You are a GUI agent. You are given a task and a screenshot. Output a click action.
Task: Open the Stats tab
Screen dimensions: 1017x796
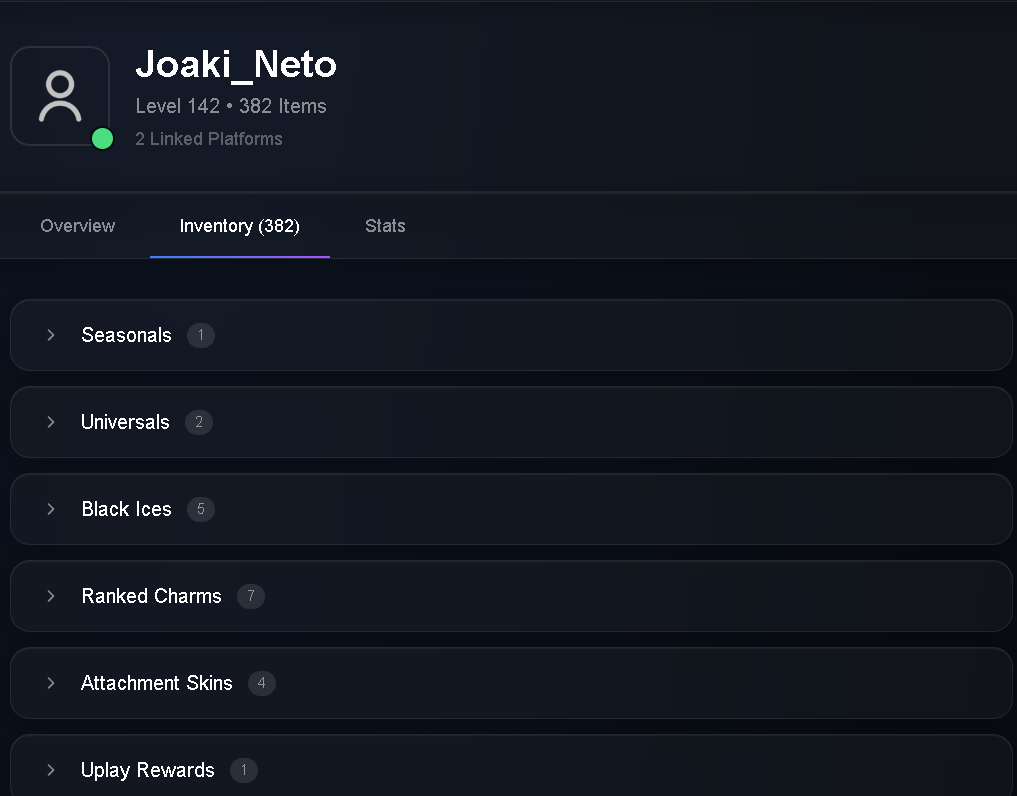tap(385, 226)
